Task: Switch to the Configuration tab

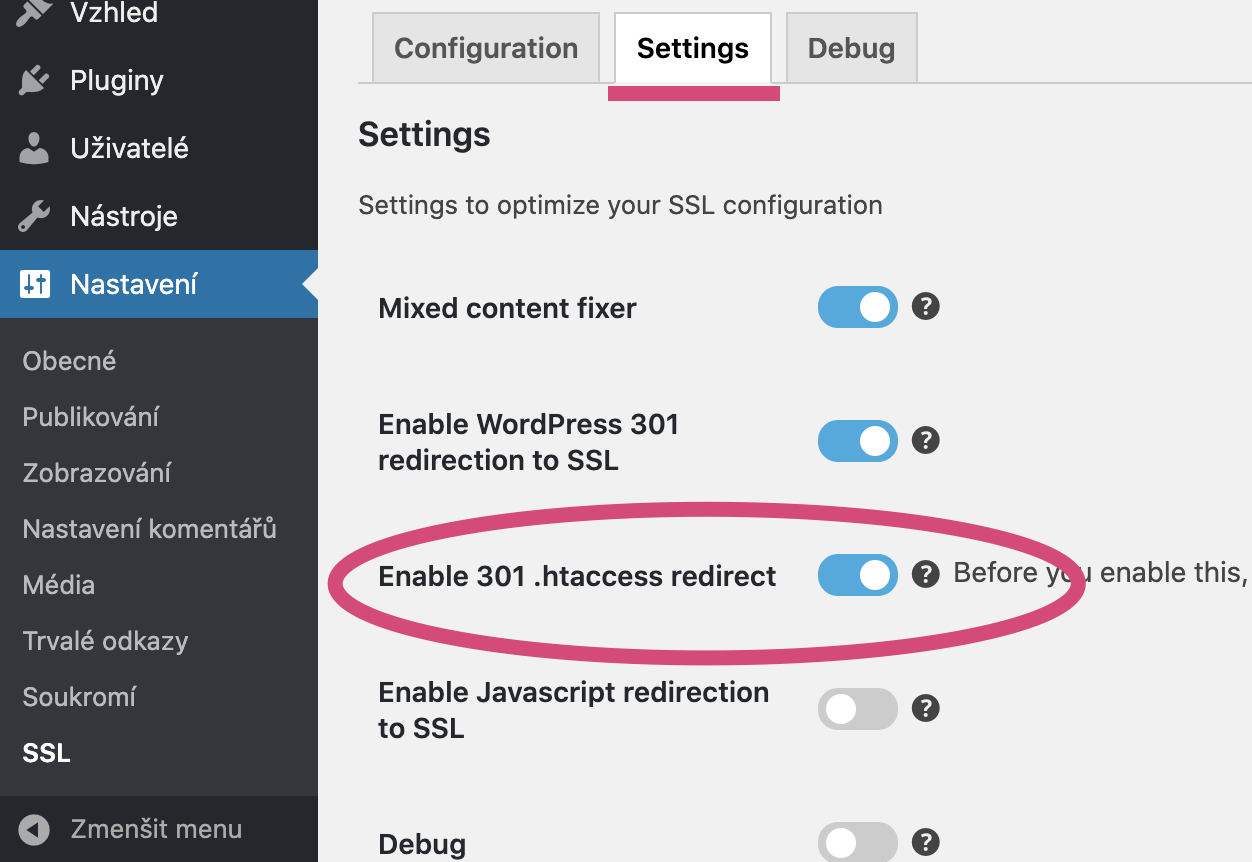Action: point(486,48)
